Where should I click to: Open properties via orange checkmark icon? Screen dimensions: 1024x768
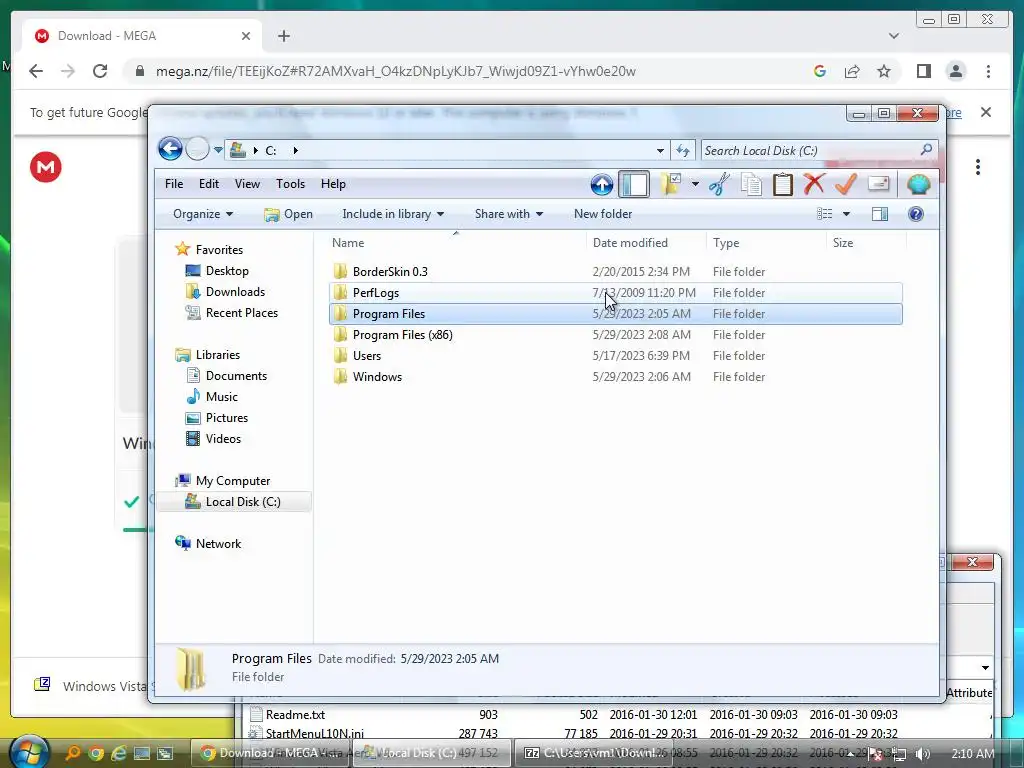[x=846, y=184]
